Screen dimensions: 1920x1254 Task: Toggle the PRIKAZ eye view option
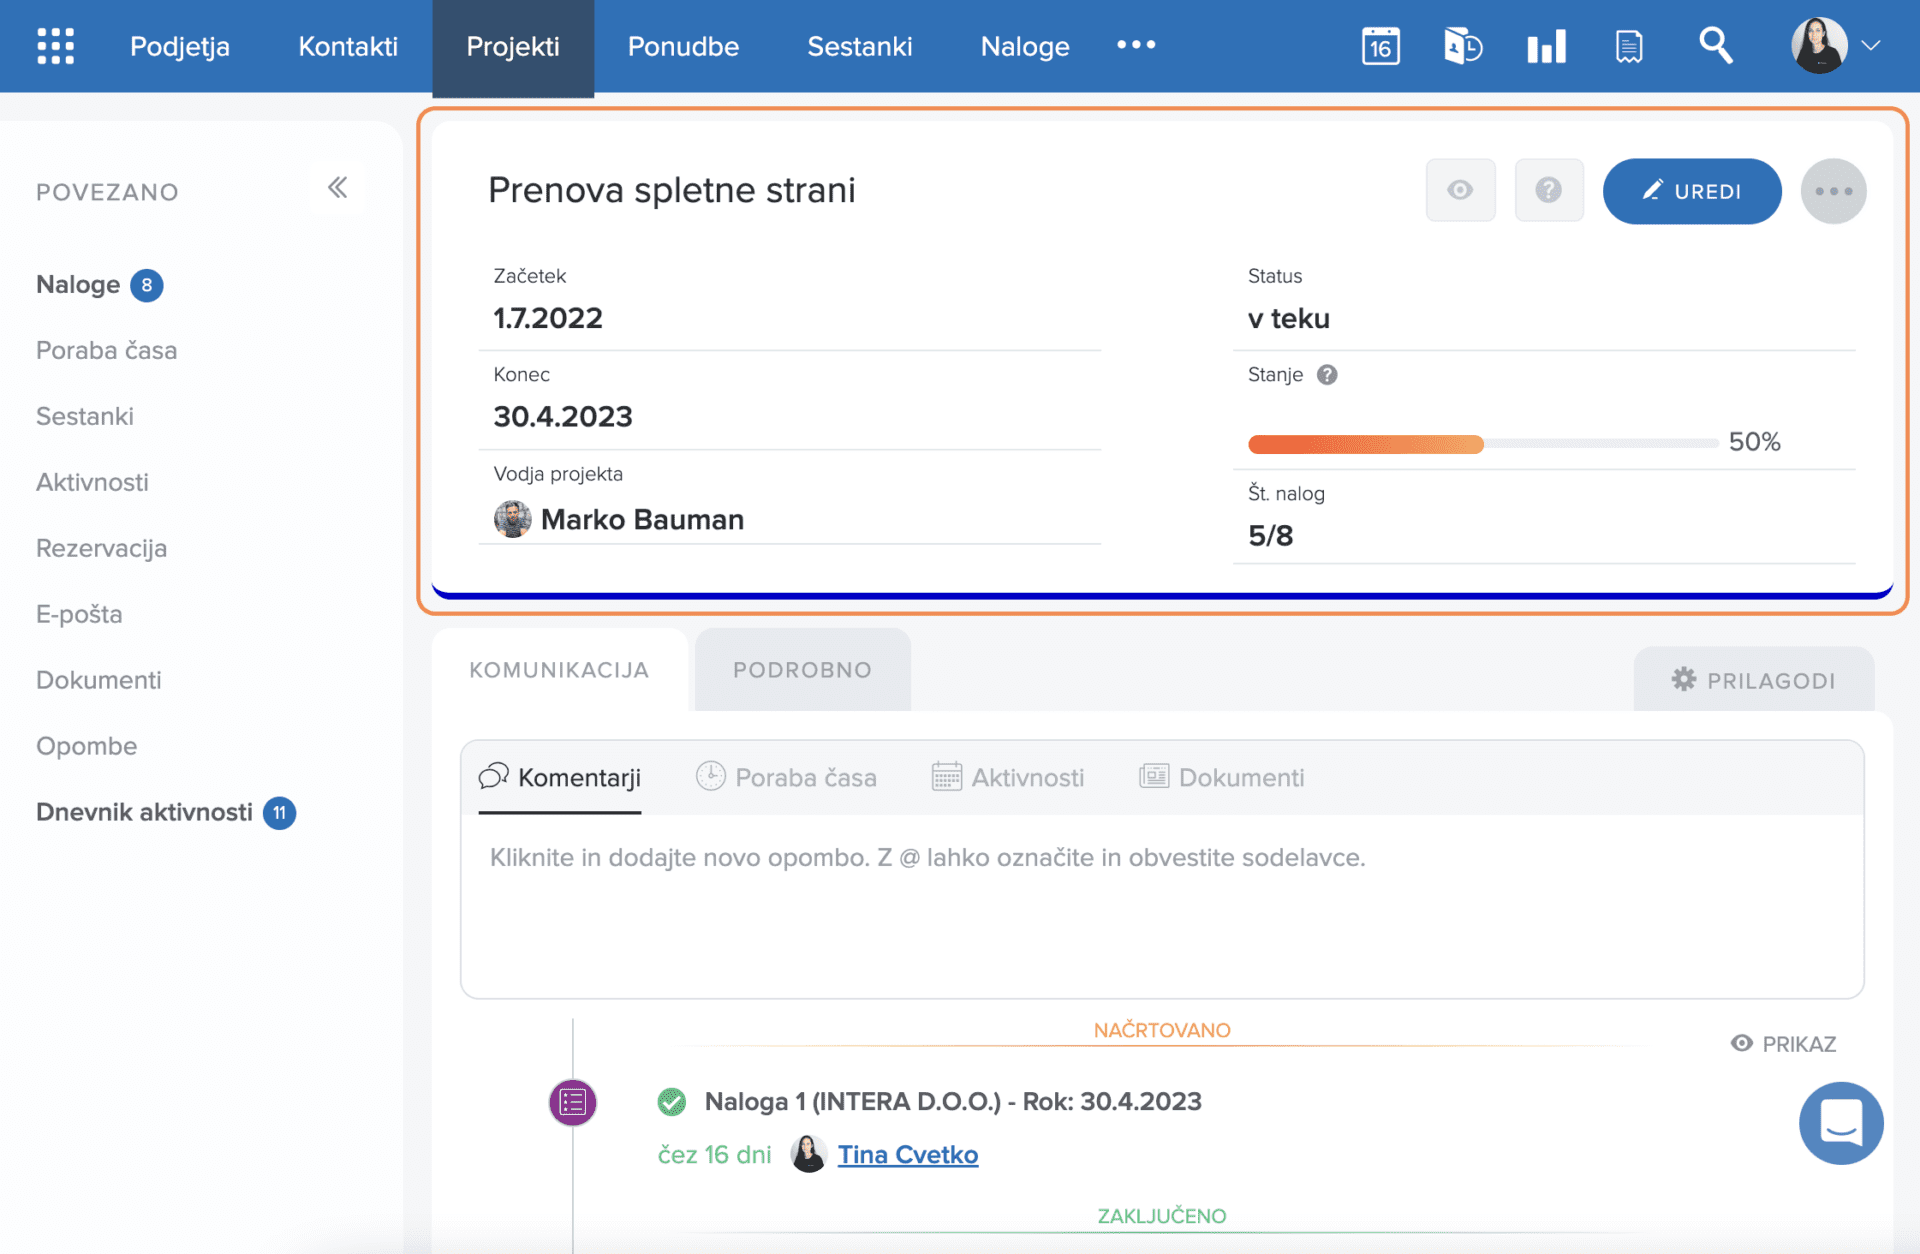coord(1784,1044)
